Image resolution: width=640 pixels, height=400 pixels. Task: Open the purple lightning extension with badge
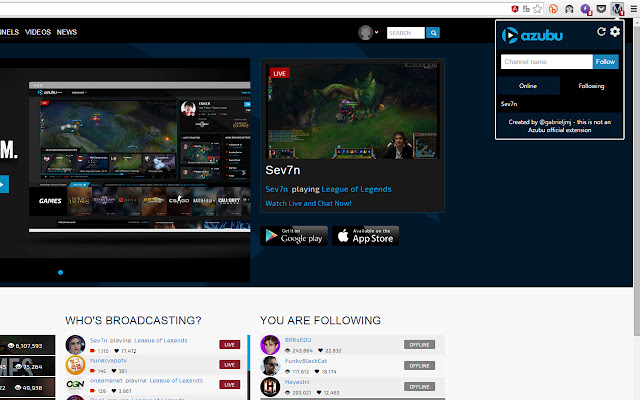[586, 9]
